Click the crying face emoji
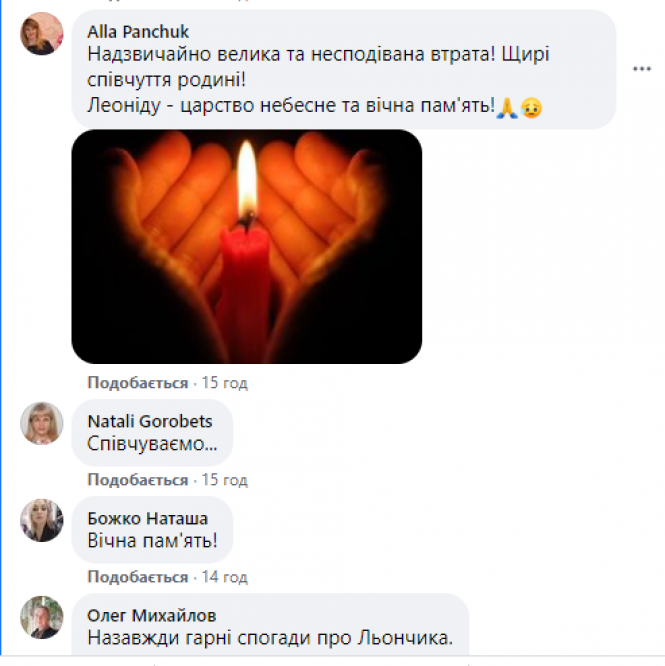The height and width of the screenshot is (666, 665). [531, 107]
